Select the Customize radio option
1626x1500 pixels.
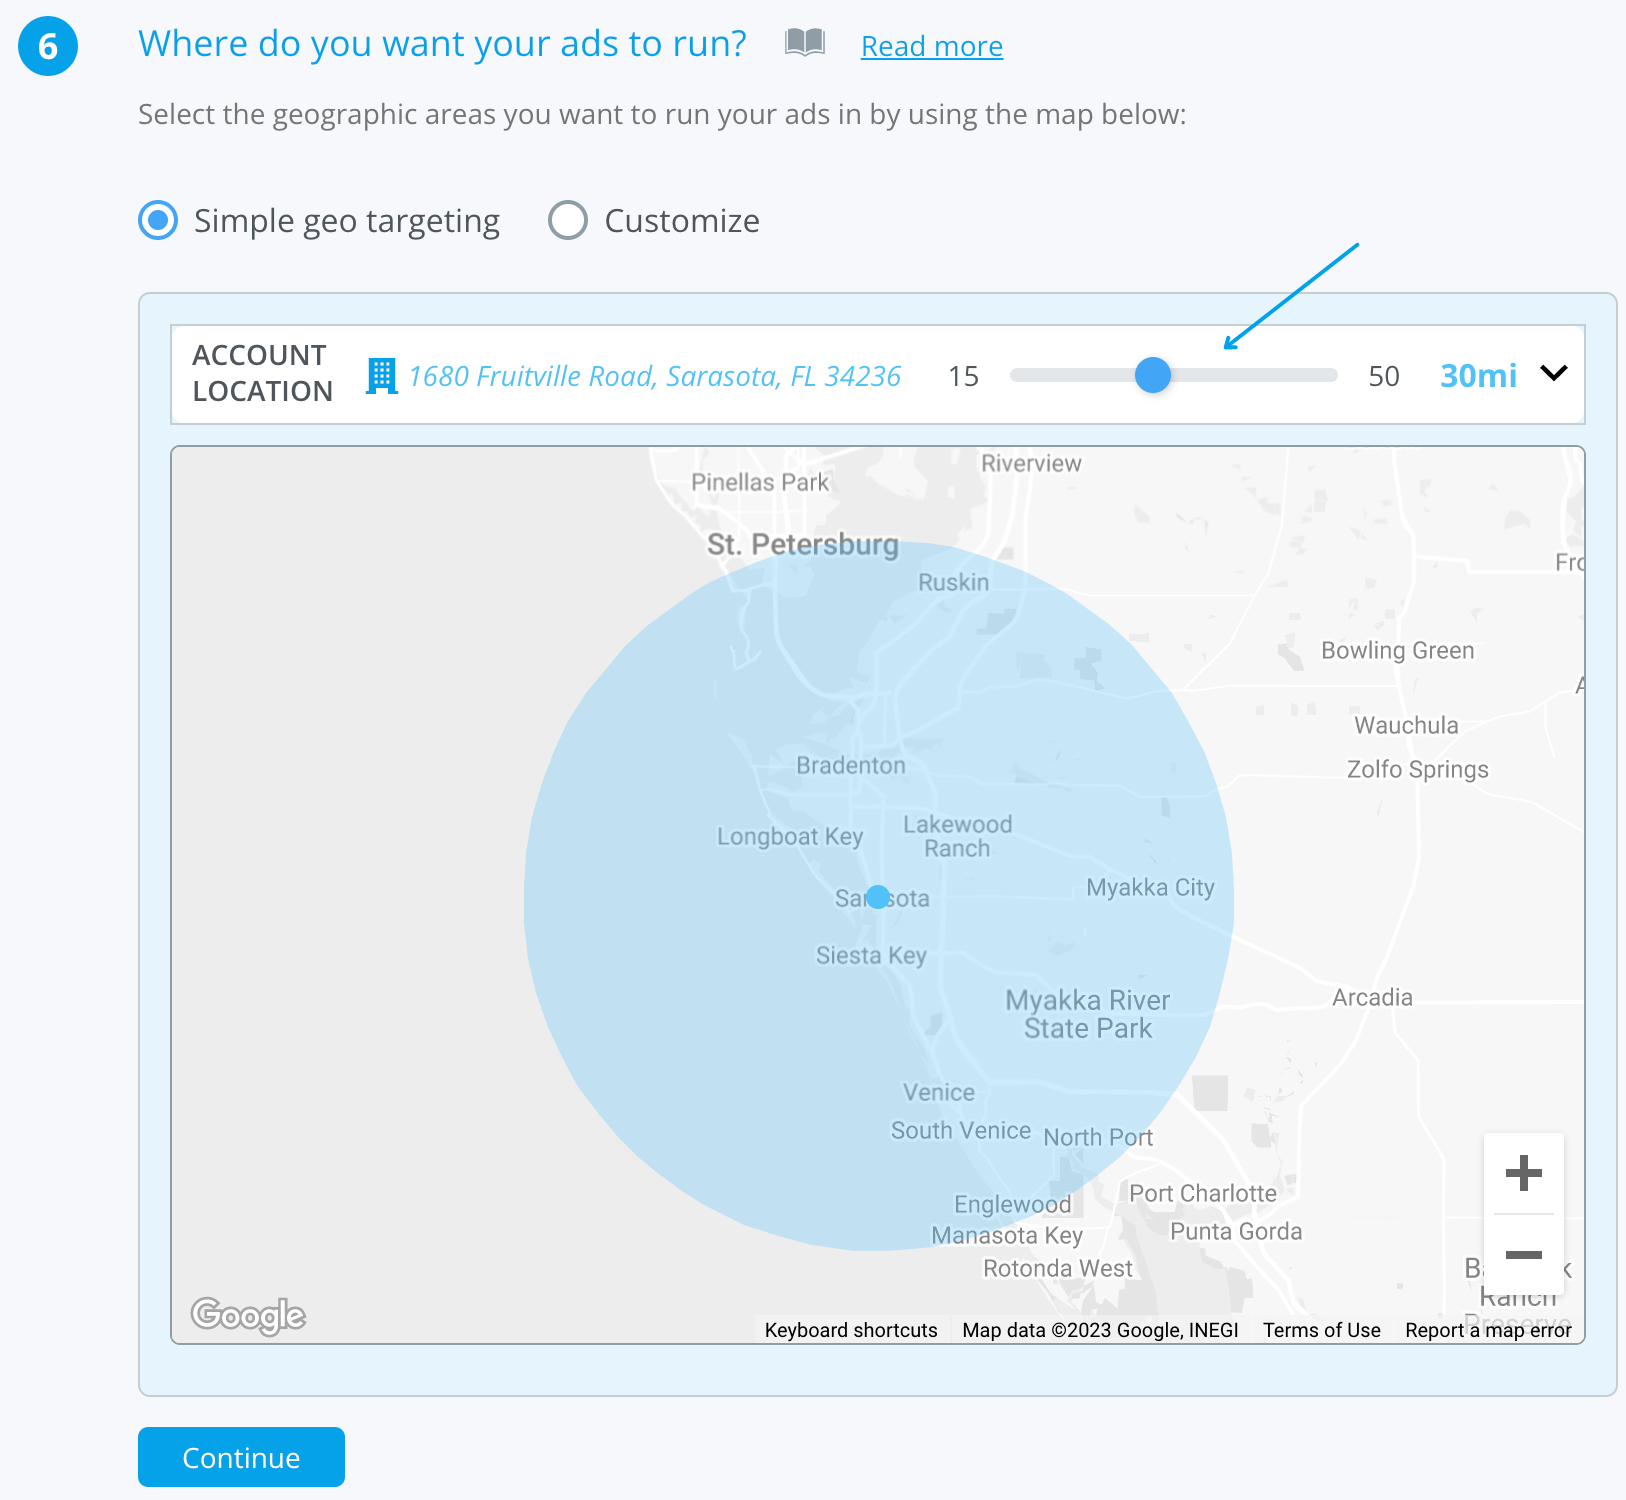click(568, 220)
